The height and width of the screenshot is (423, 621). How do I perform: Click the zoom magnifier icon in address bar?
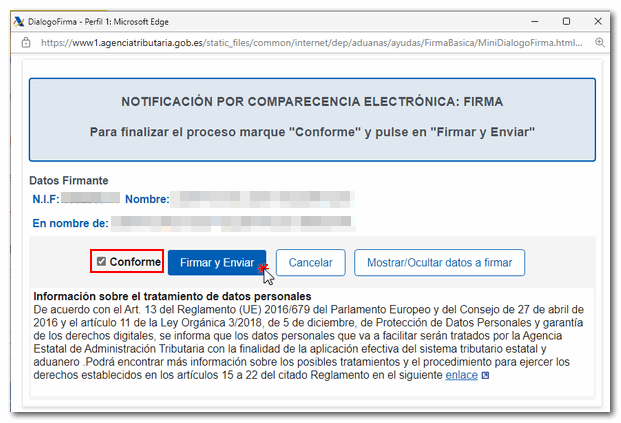tap(600, 43)
